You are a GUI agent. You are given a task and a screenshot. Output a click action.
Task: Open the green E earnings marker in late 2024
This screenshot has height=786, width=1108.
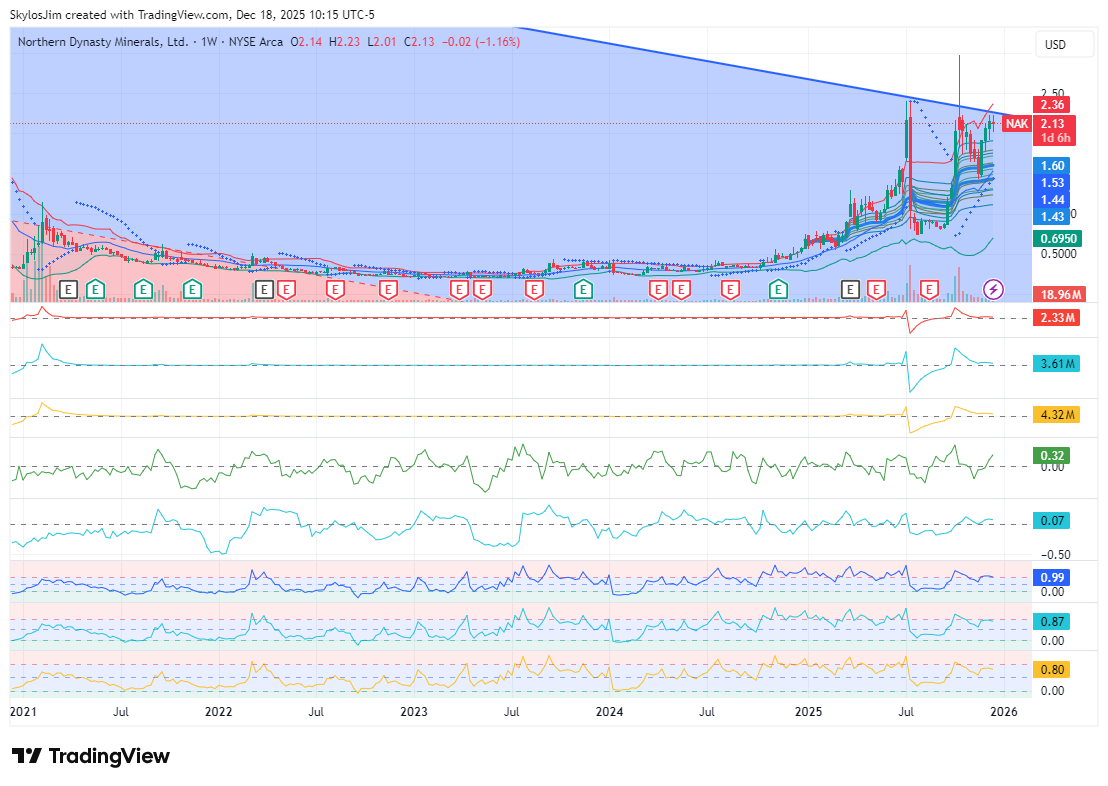coord(778,289)
